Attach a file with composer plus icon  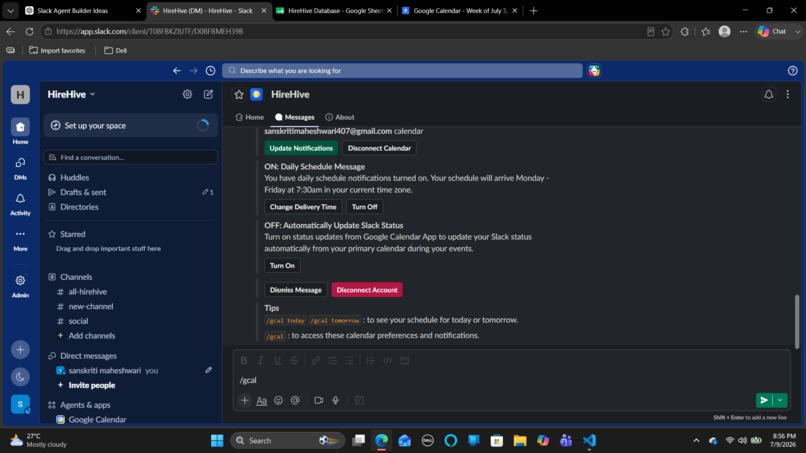(245, 400)
